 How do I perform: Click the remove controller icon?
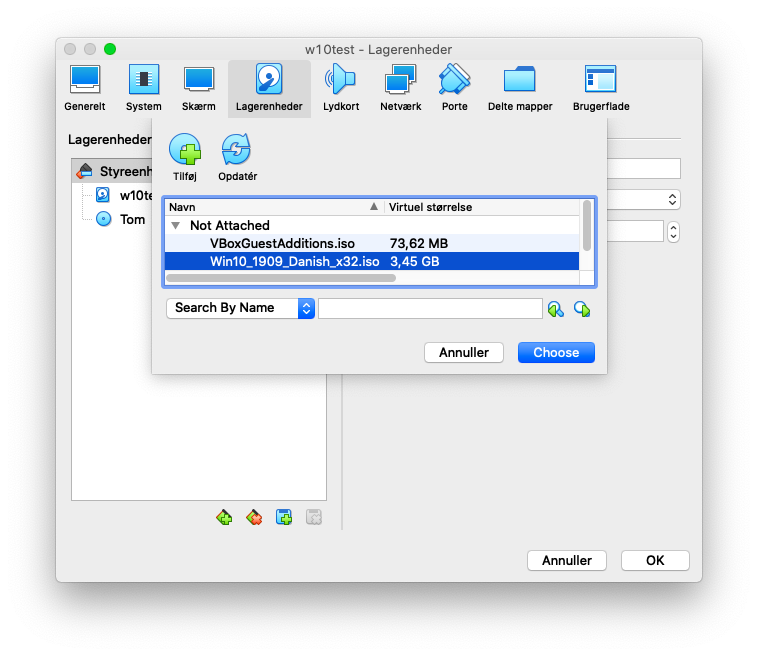click(x=254, y=517)
